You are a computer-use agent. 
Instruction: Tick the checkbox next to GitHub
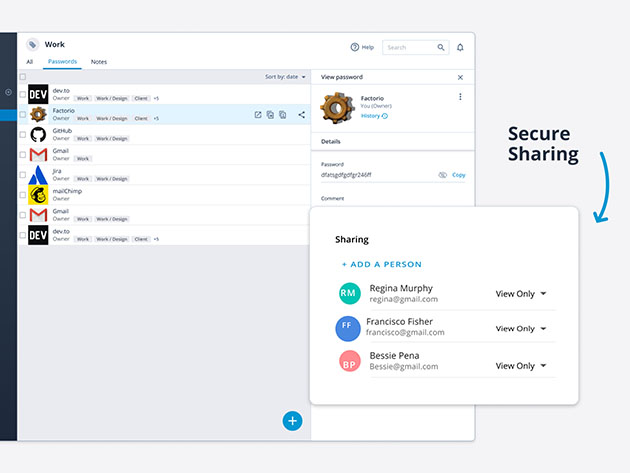point(23,135)
